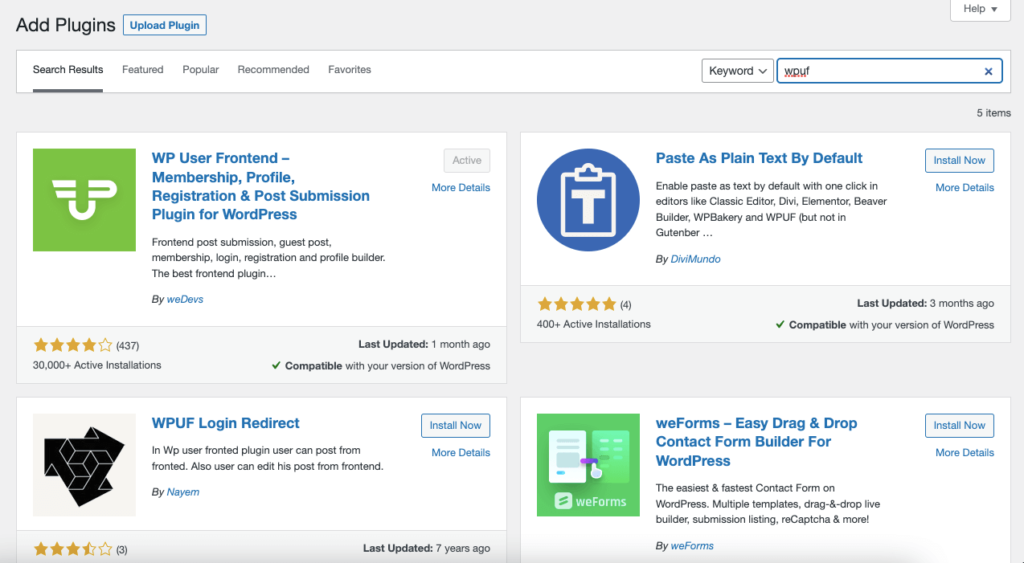This screenshot has height=563, width=1024.
Task: Open the weForms Easy Drag & Drop title
Action: pos(756,442)
